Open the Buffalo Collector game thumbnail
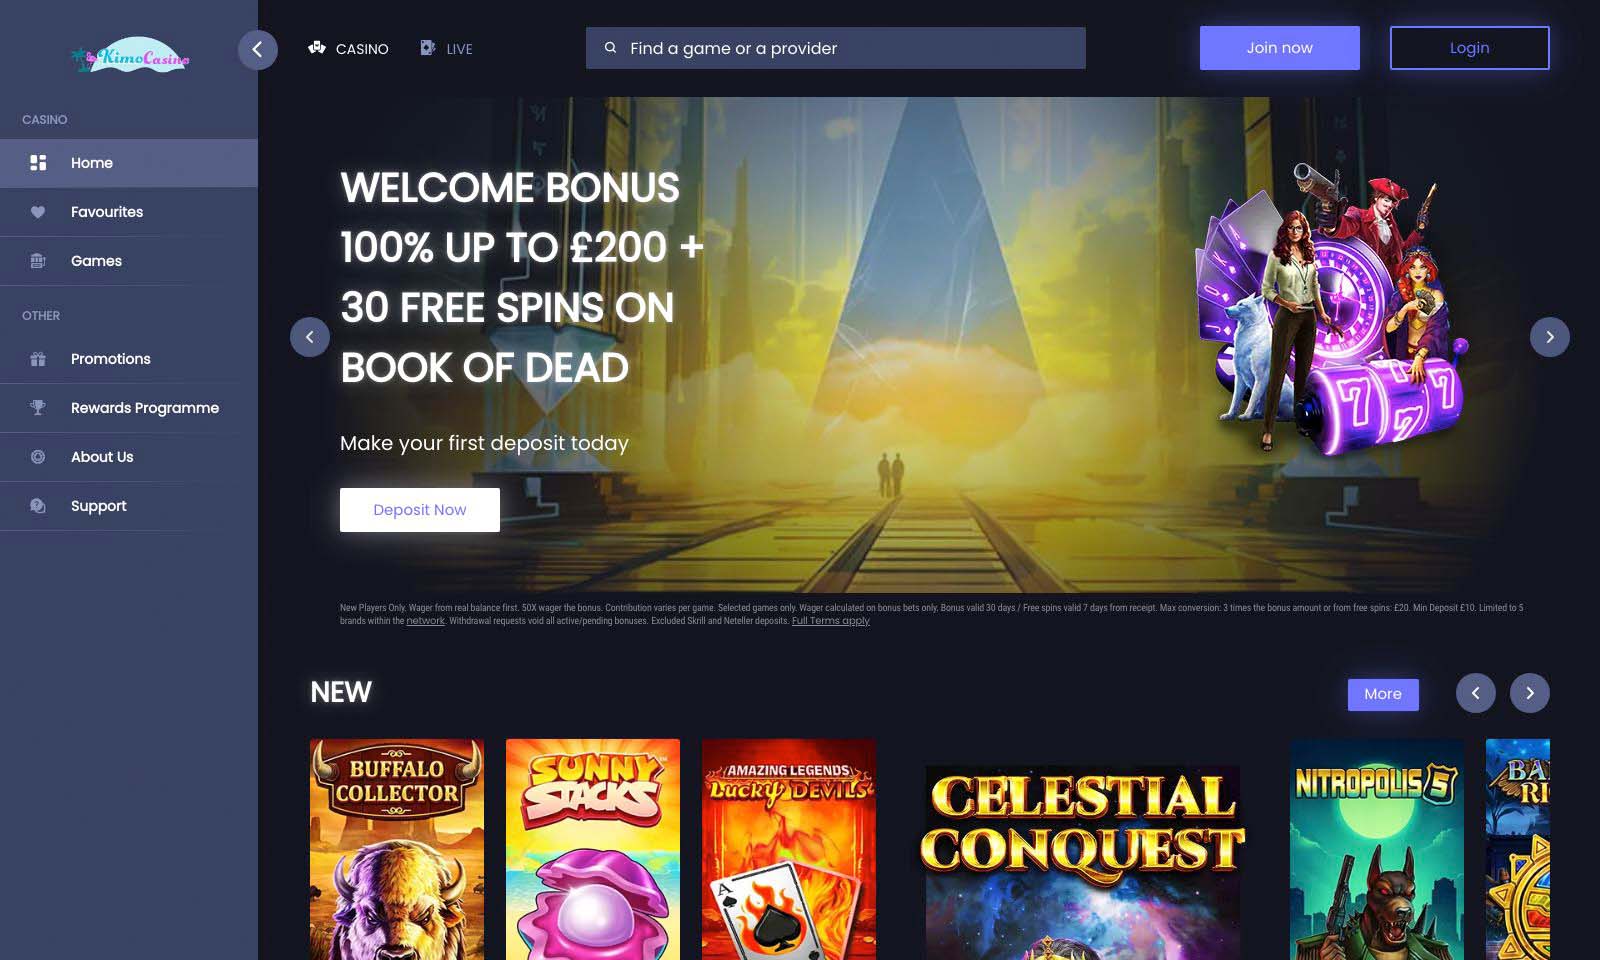1600x960 pixels. [397, 849]
